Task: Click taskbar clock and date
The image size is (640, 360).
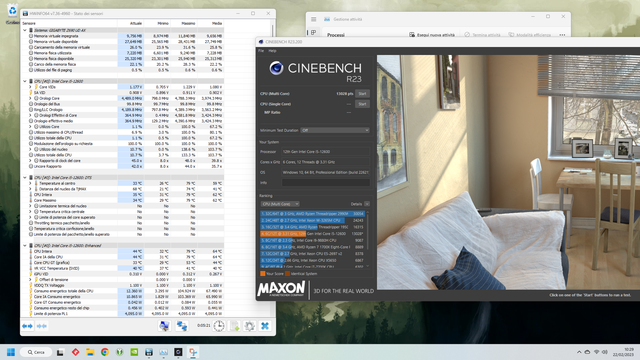Action: pos(623,352)
